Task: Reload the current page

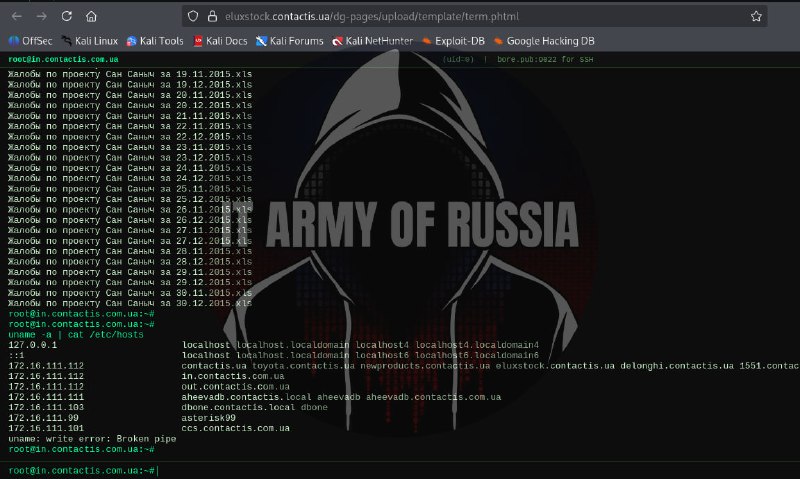Action: point(67,16)
